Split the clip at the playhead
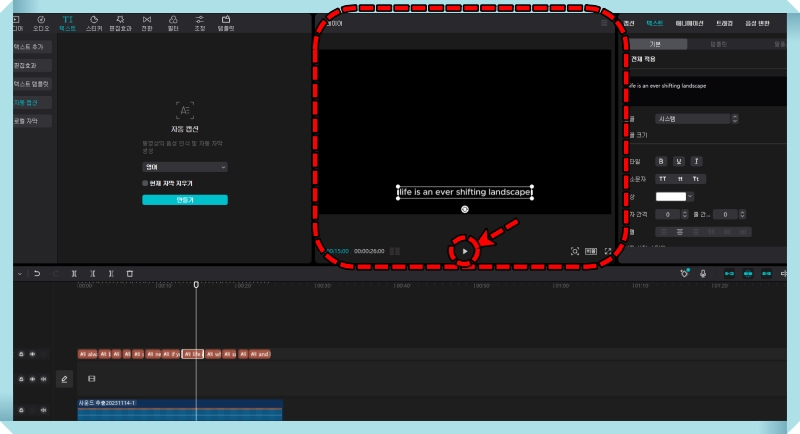 (74, 274)
